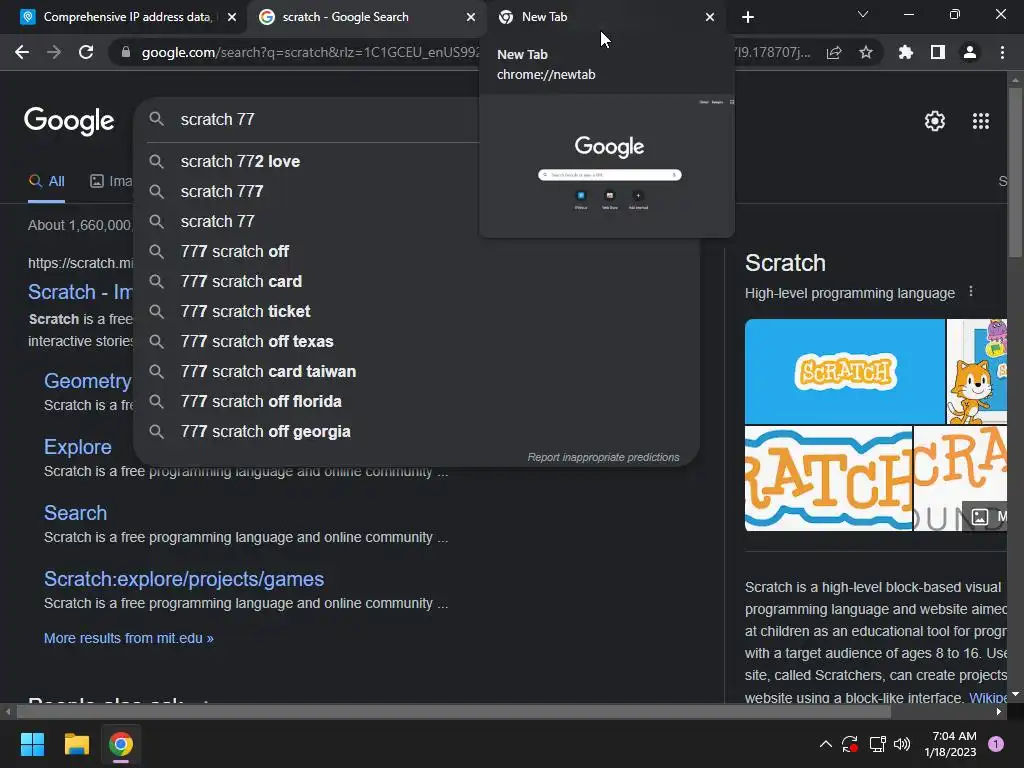This screenshot has height=768, width=1024.
Task: Click Report inappropriate predictions link
Action: 603,457
